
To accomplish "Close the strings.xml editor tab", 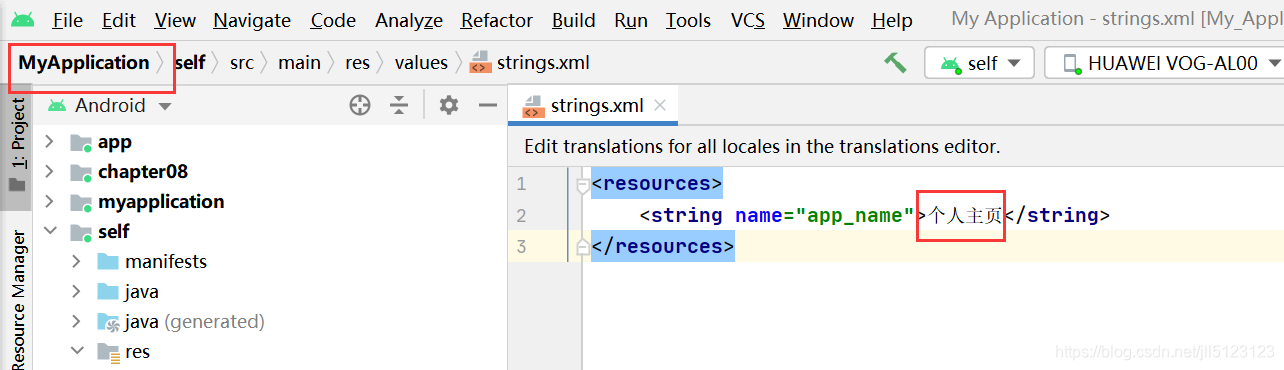I will (x=659, y=106).
